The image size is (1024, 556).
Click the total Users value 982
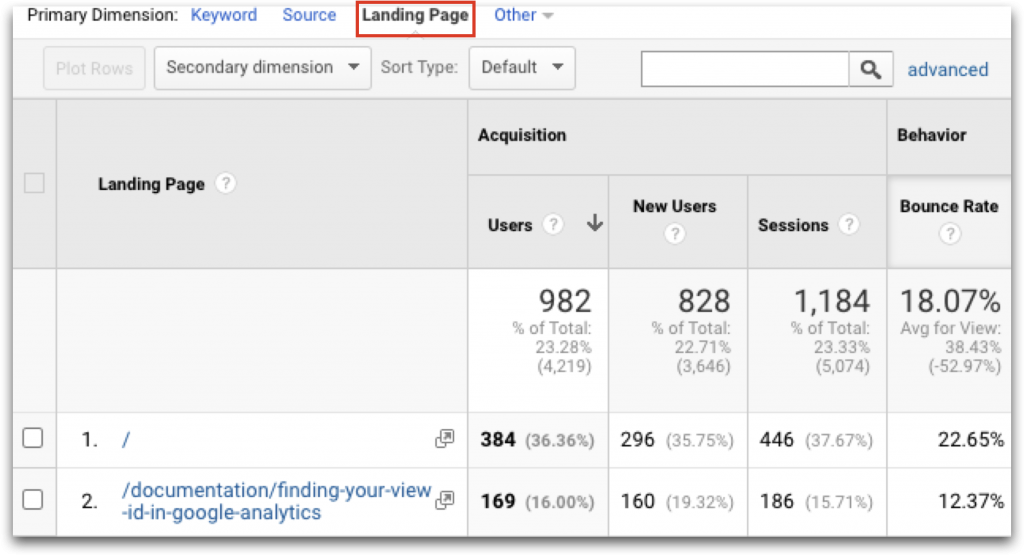coord(565,301)
